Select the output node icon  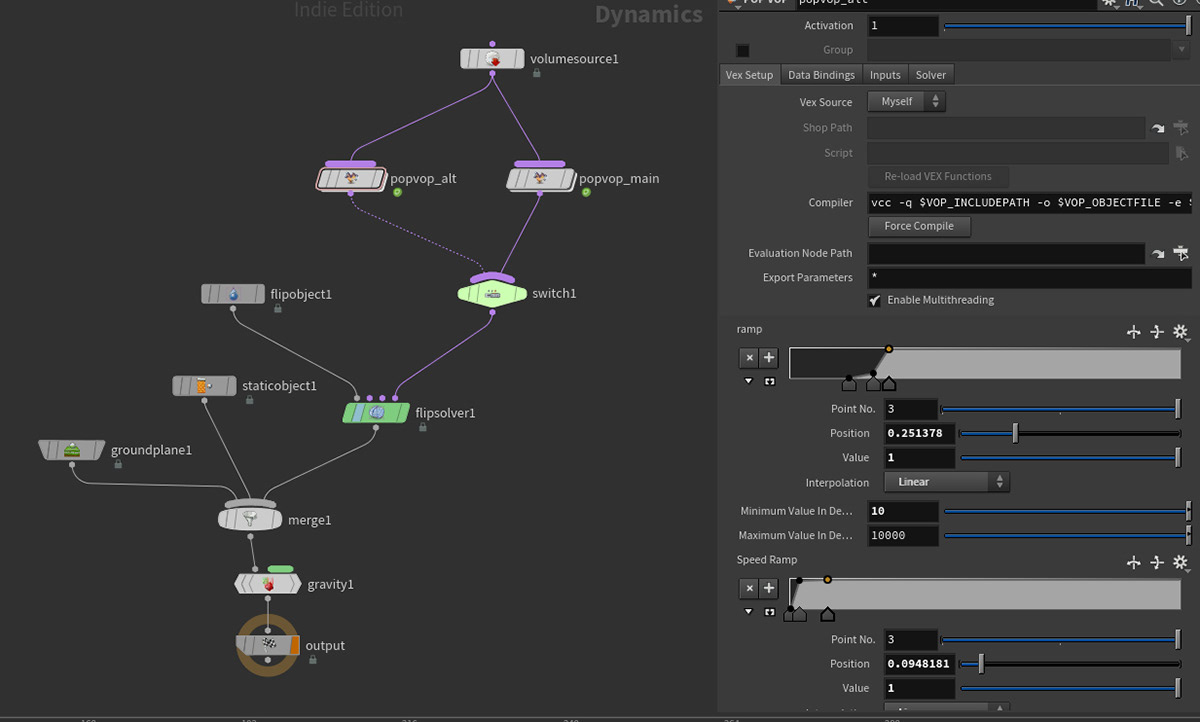coord(267,645)
